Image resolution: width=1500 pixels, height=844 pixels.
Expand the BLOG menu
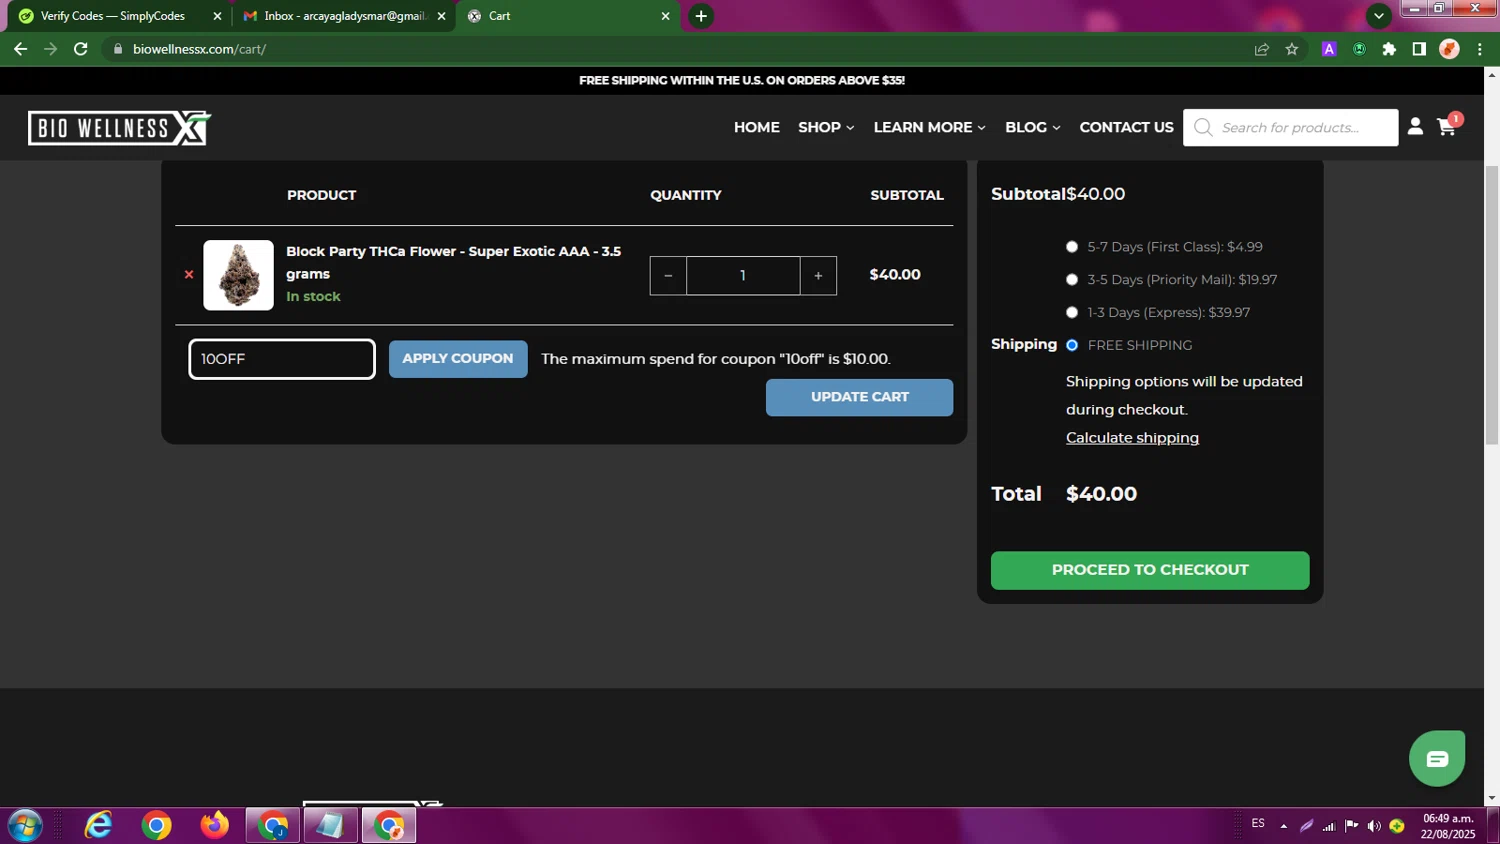tap(1032, 127)
